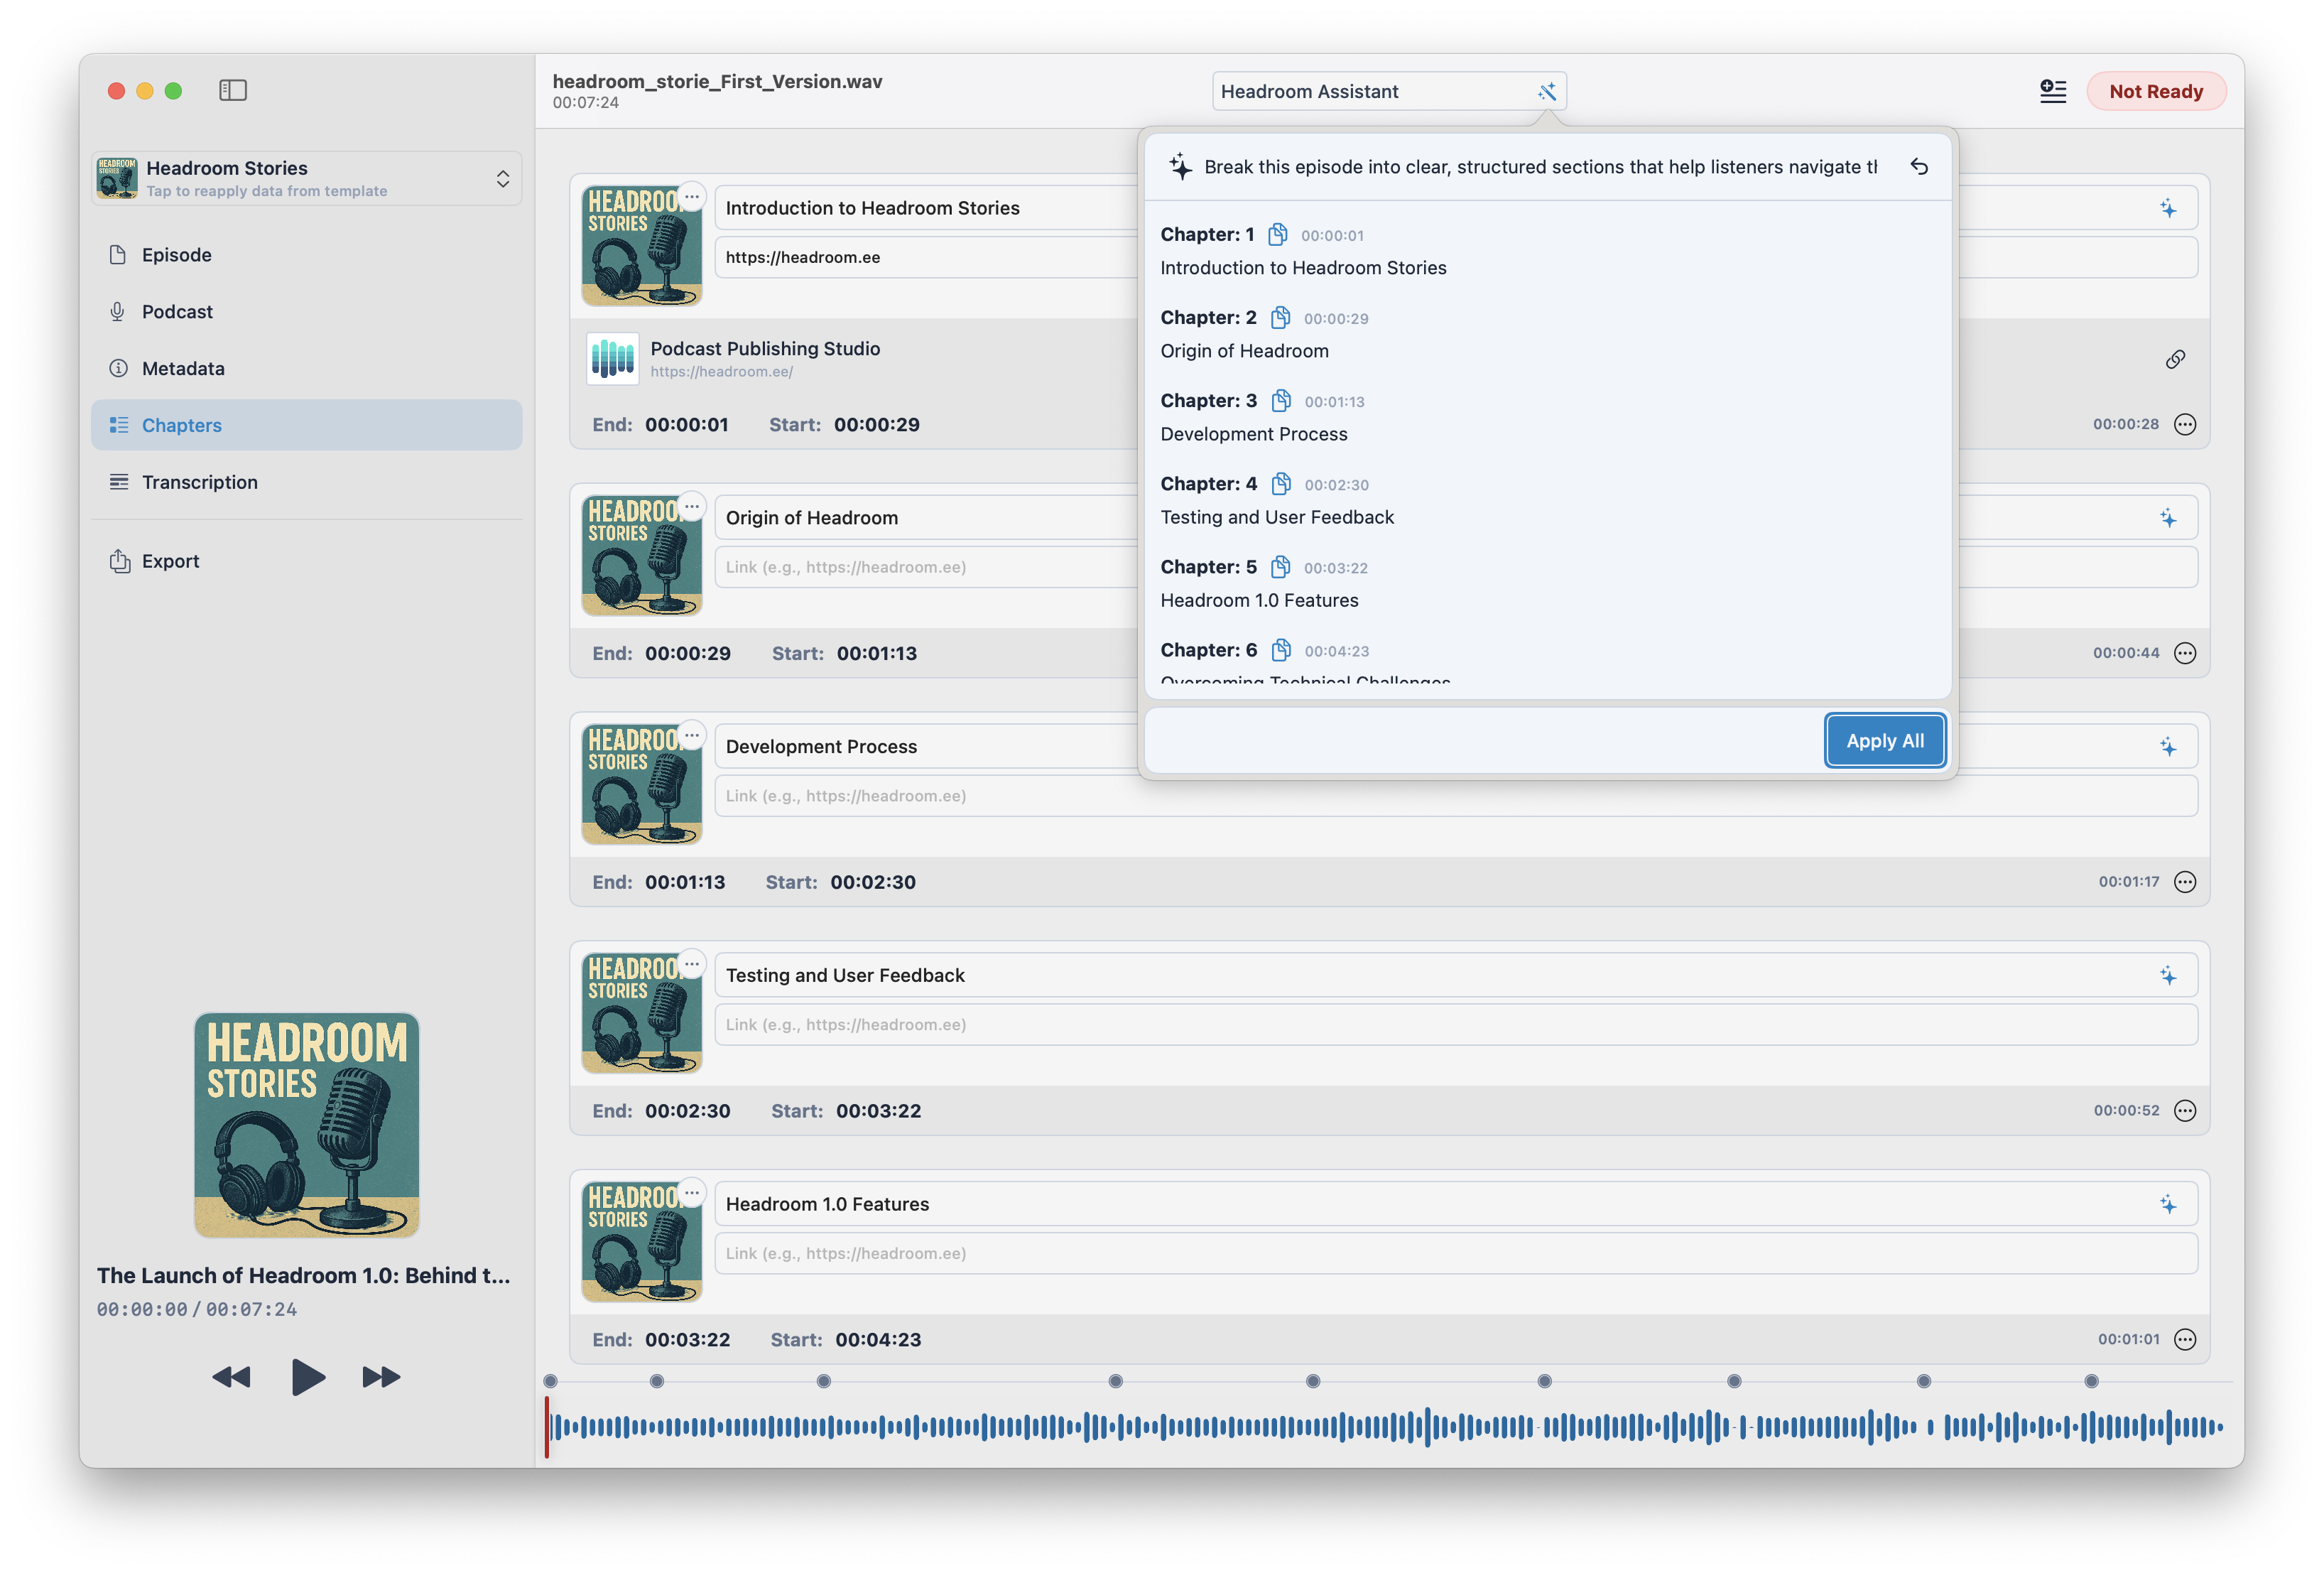Click the undo arrow in assistant prompt
This screenshot has height=1573, width=2324.
click(1919, 167)
